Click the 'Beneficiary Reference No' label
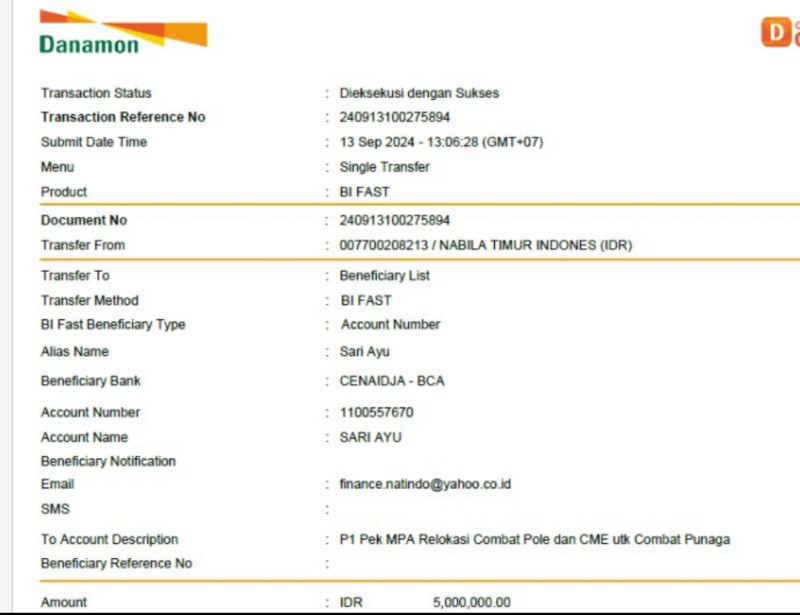This screenshot has height=615, width=800. point(116,563)
